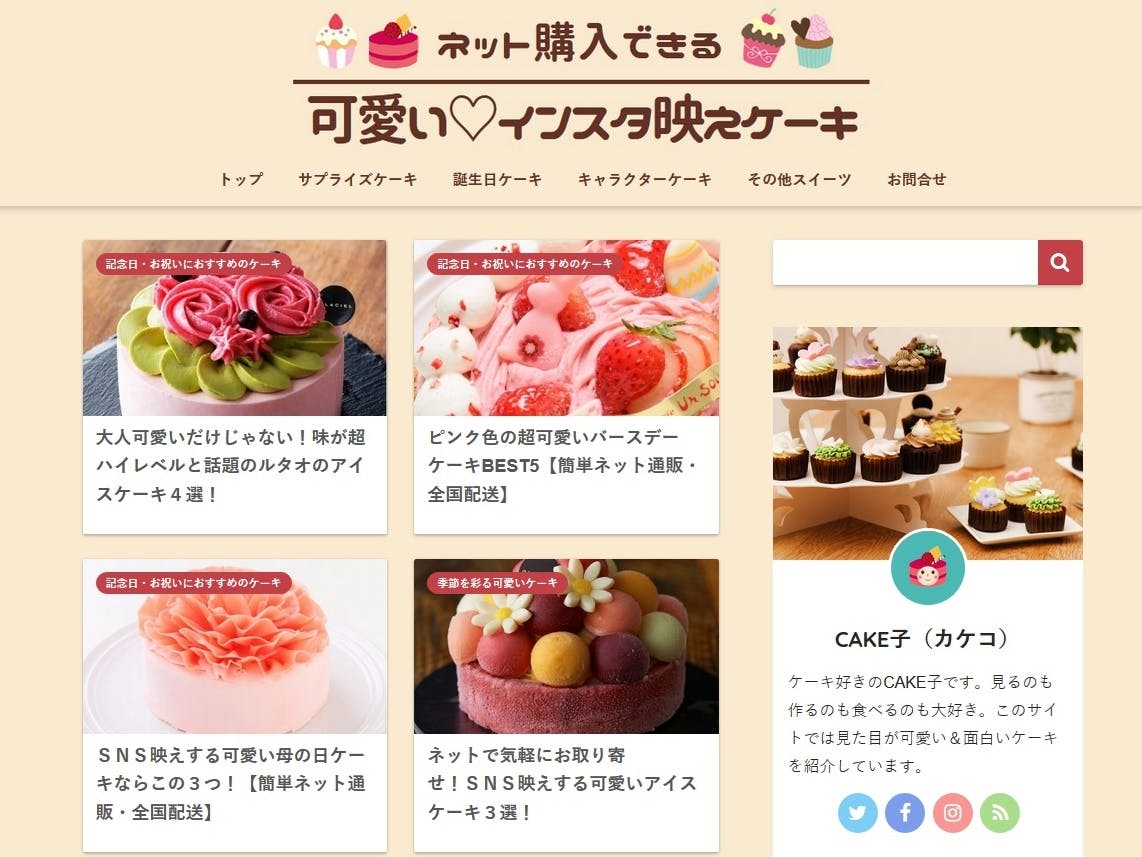Open the お問合せ contact page
The image size is (1142, 857).
[916, 179]
